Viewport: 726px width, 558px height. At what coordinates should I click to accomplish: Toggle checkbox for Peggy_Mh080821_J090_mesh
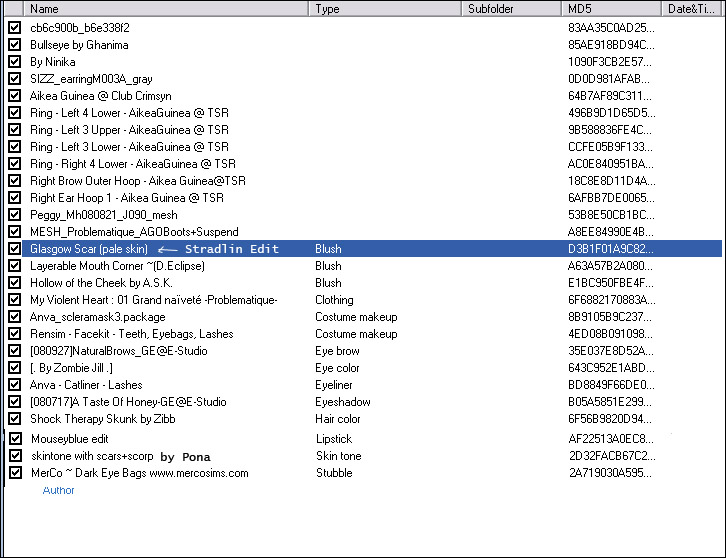click(x=14, y=215)
